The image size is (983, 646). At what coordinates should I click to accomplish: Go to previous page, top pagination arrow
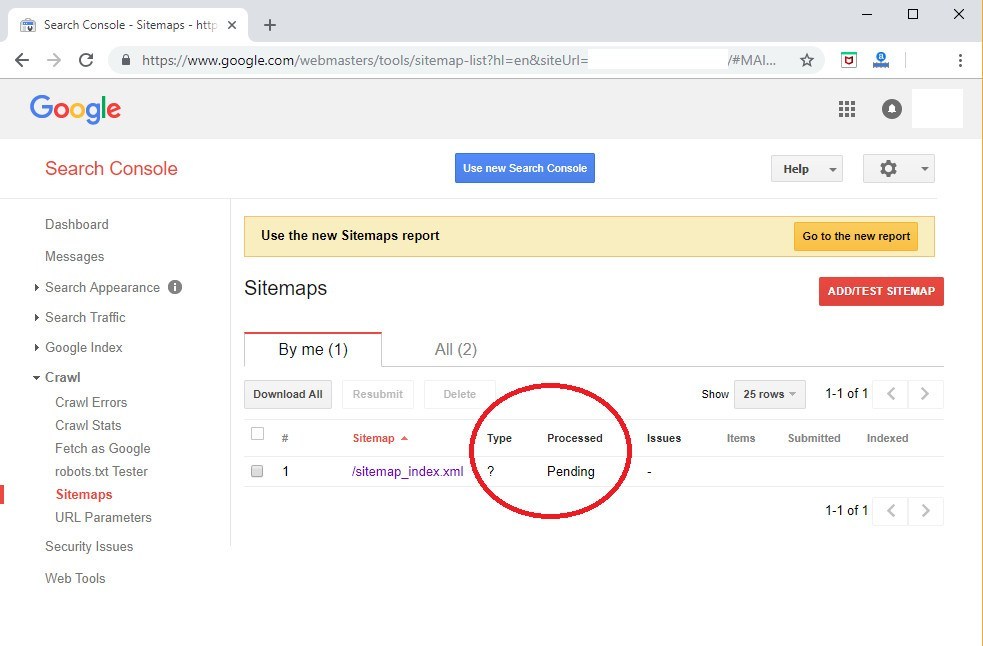click(890, 394)
